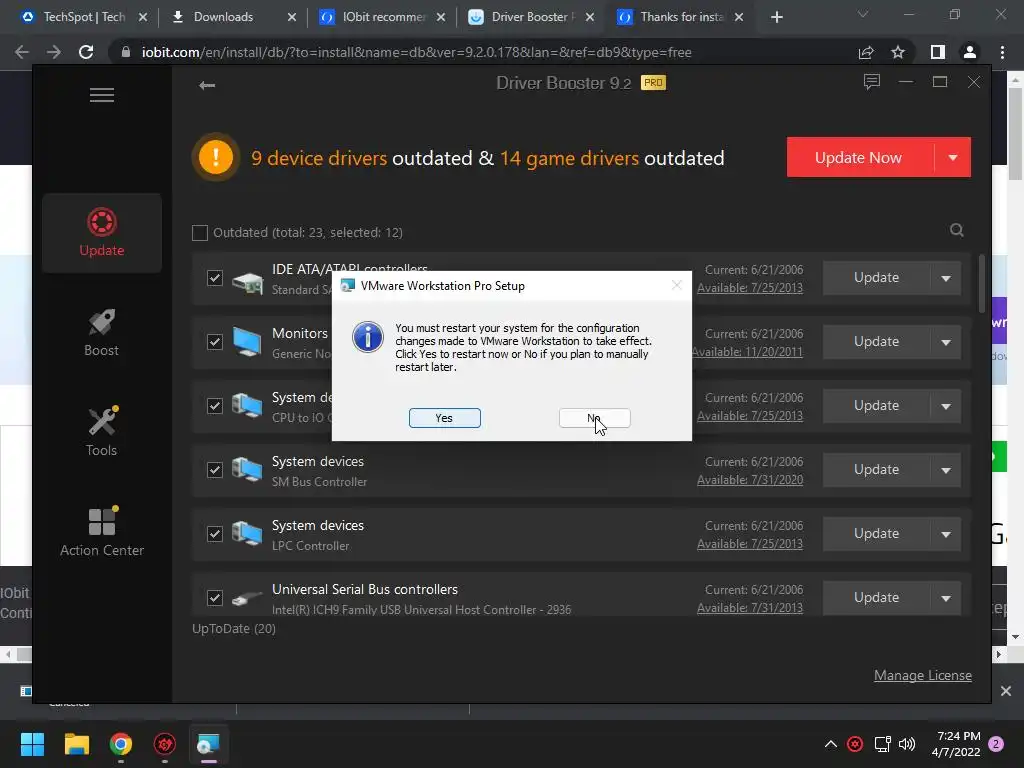Close the Downloads tab
This screenshot has width=1024, height=768.
pyautogui.click(x=292, y=17)
